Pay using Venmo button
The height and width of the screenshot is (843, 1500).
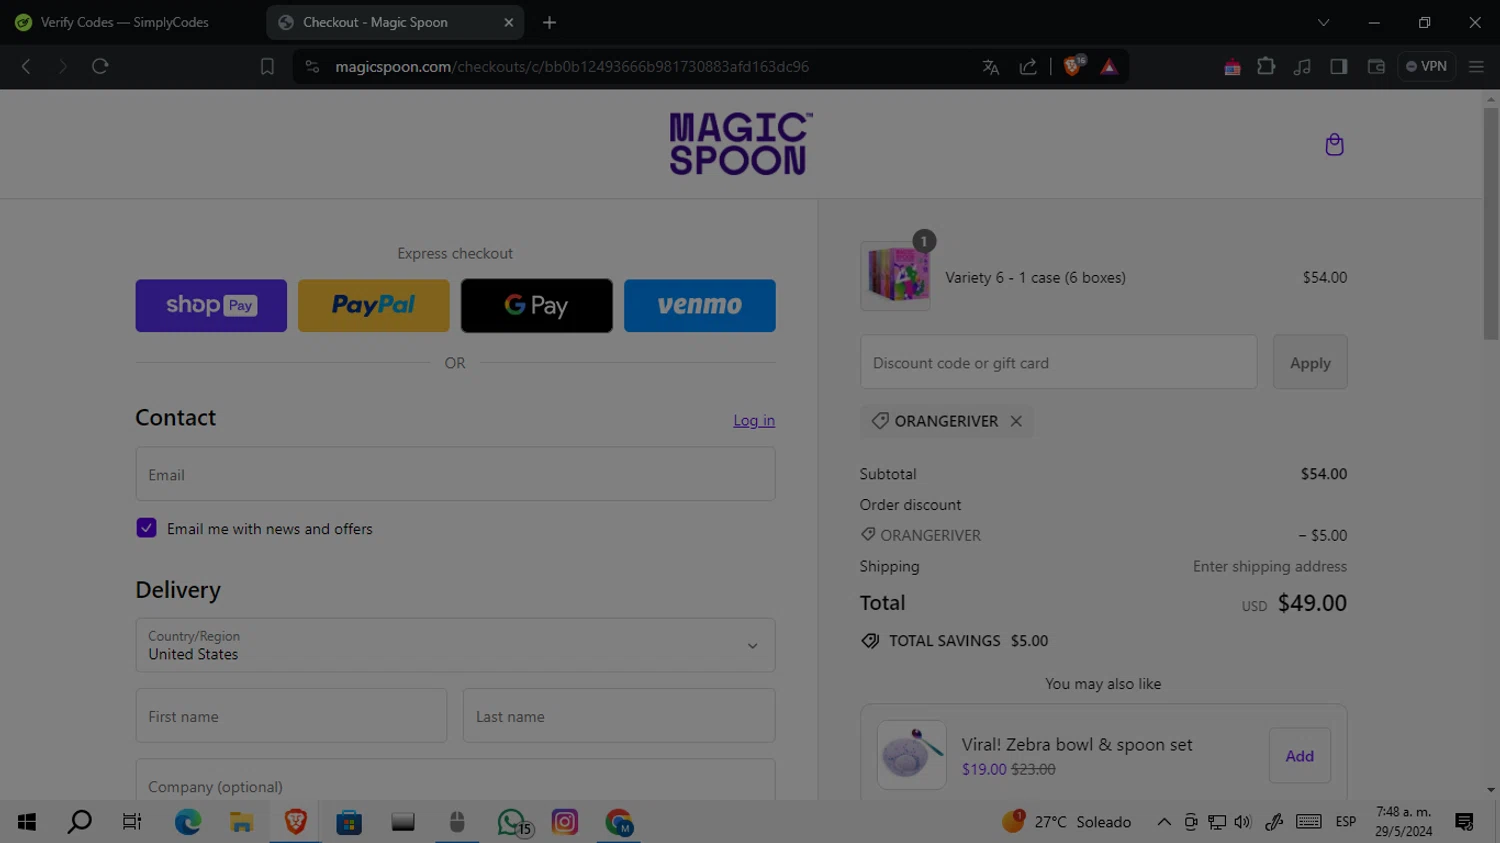click(x=700, y=305)
